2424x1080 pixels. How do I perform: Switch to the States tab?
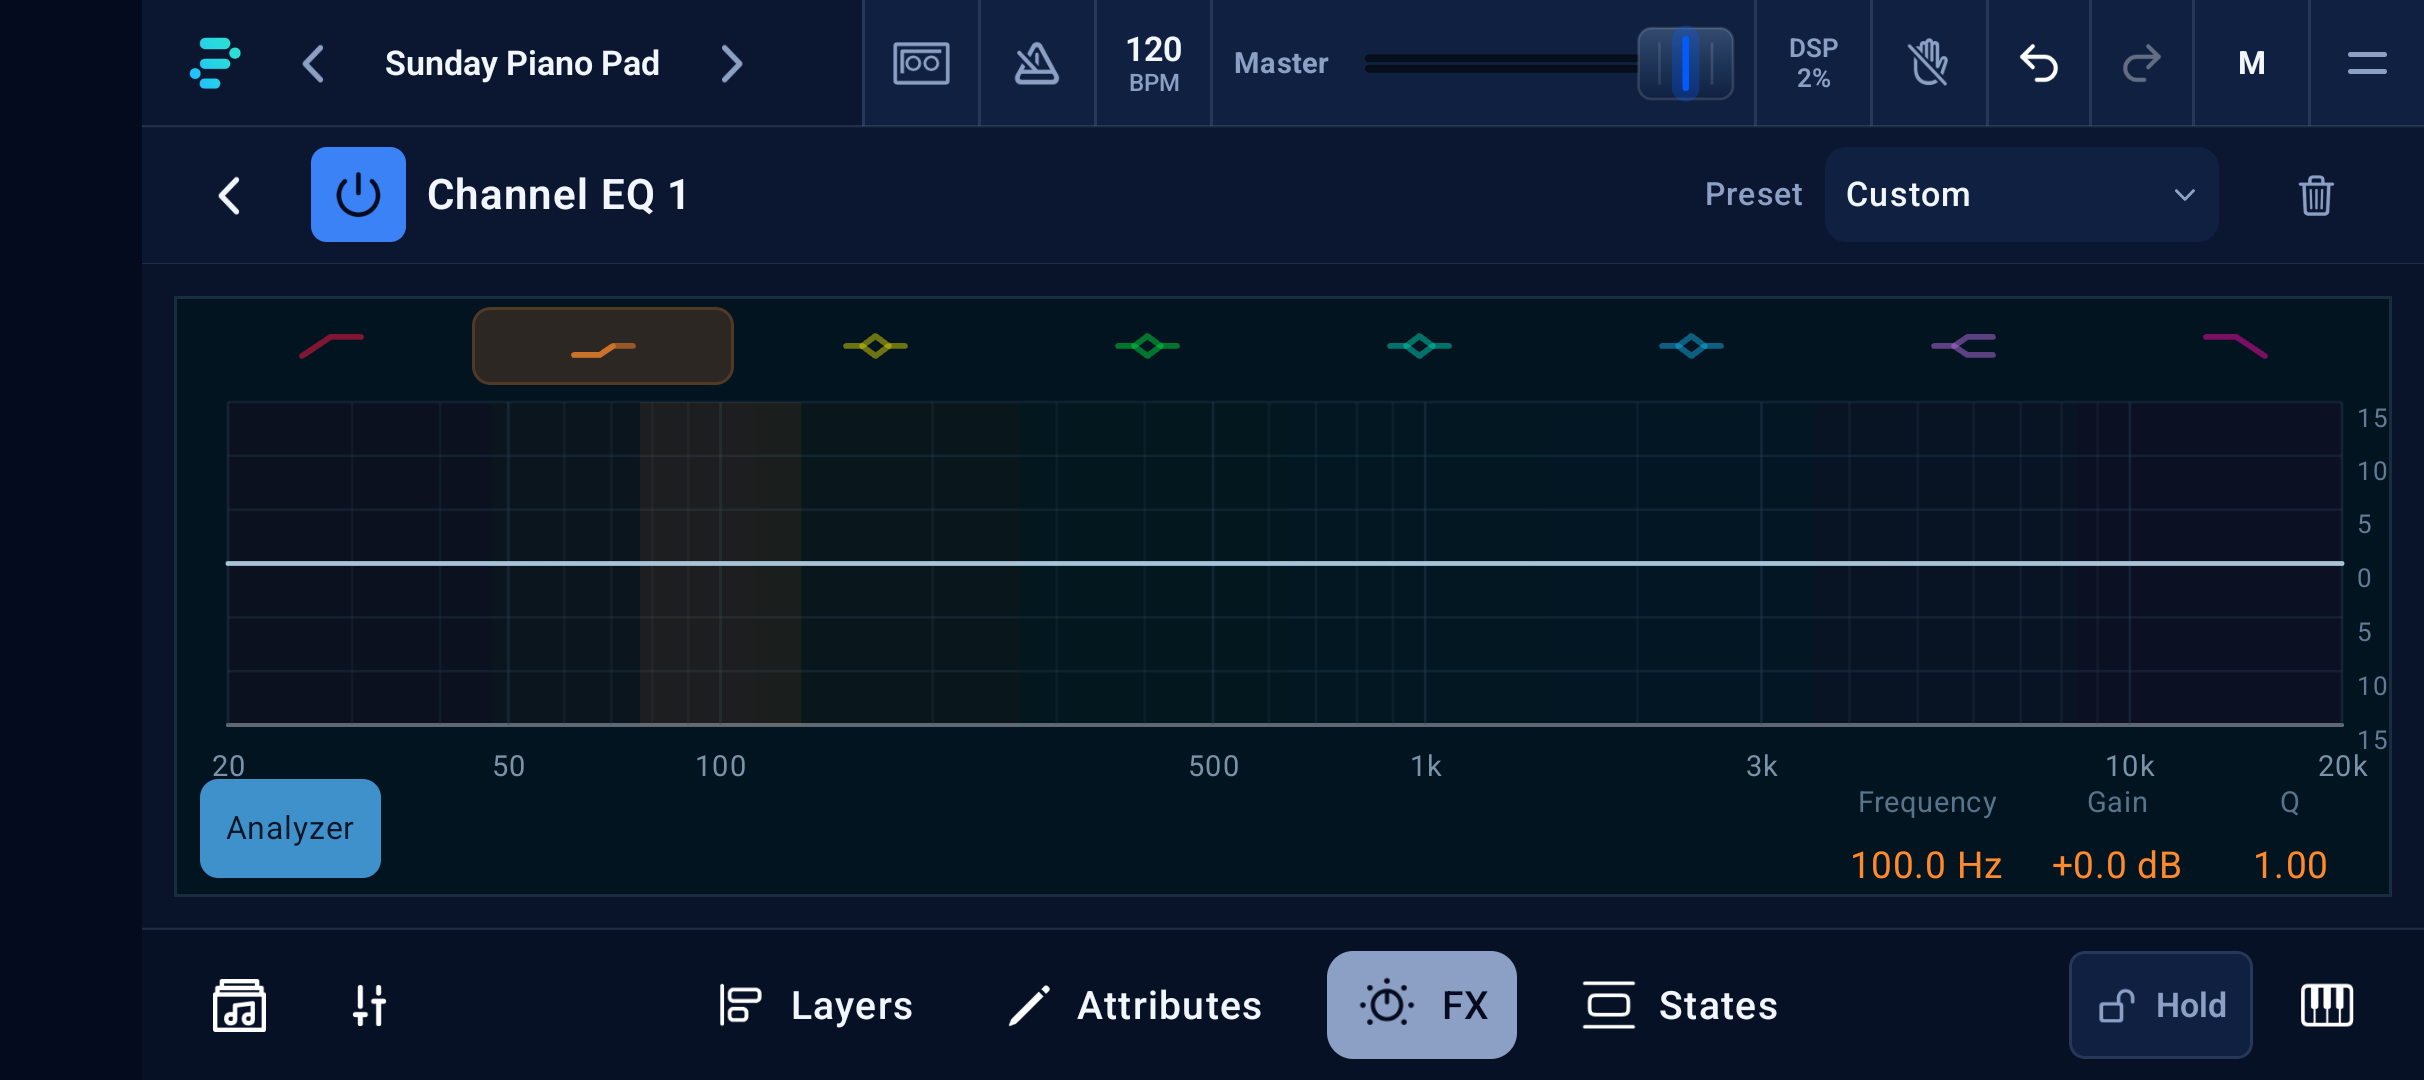1680,1005
